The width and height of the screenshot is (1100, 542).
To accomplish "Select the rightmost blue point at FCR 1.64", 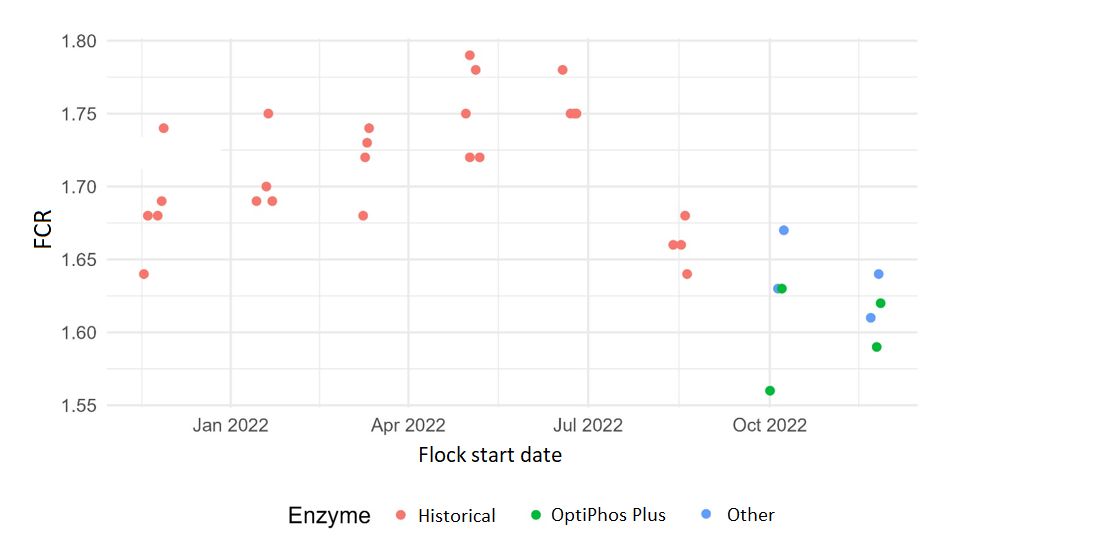I will point(879,274).
